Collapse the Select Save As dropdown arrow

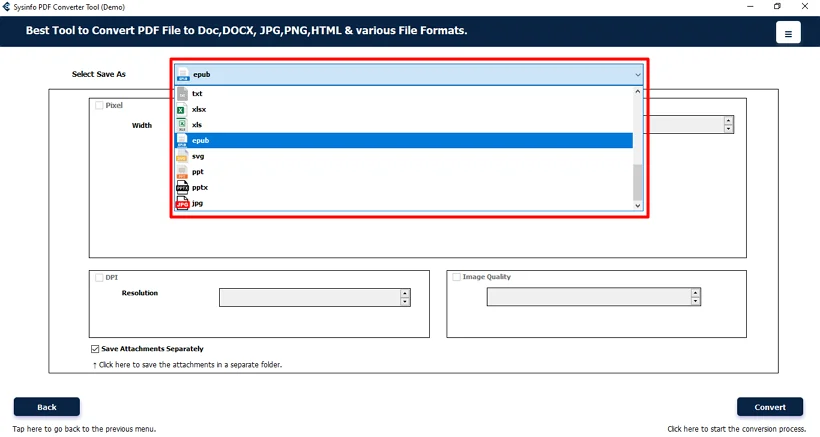tap(637, 75)
